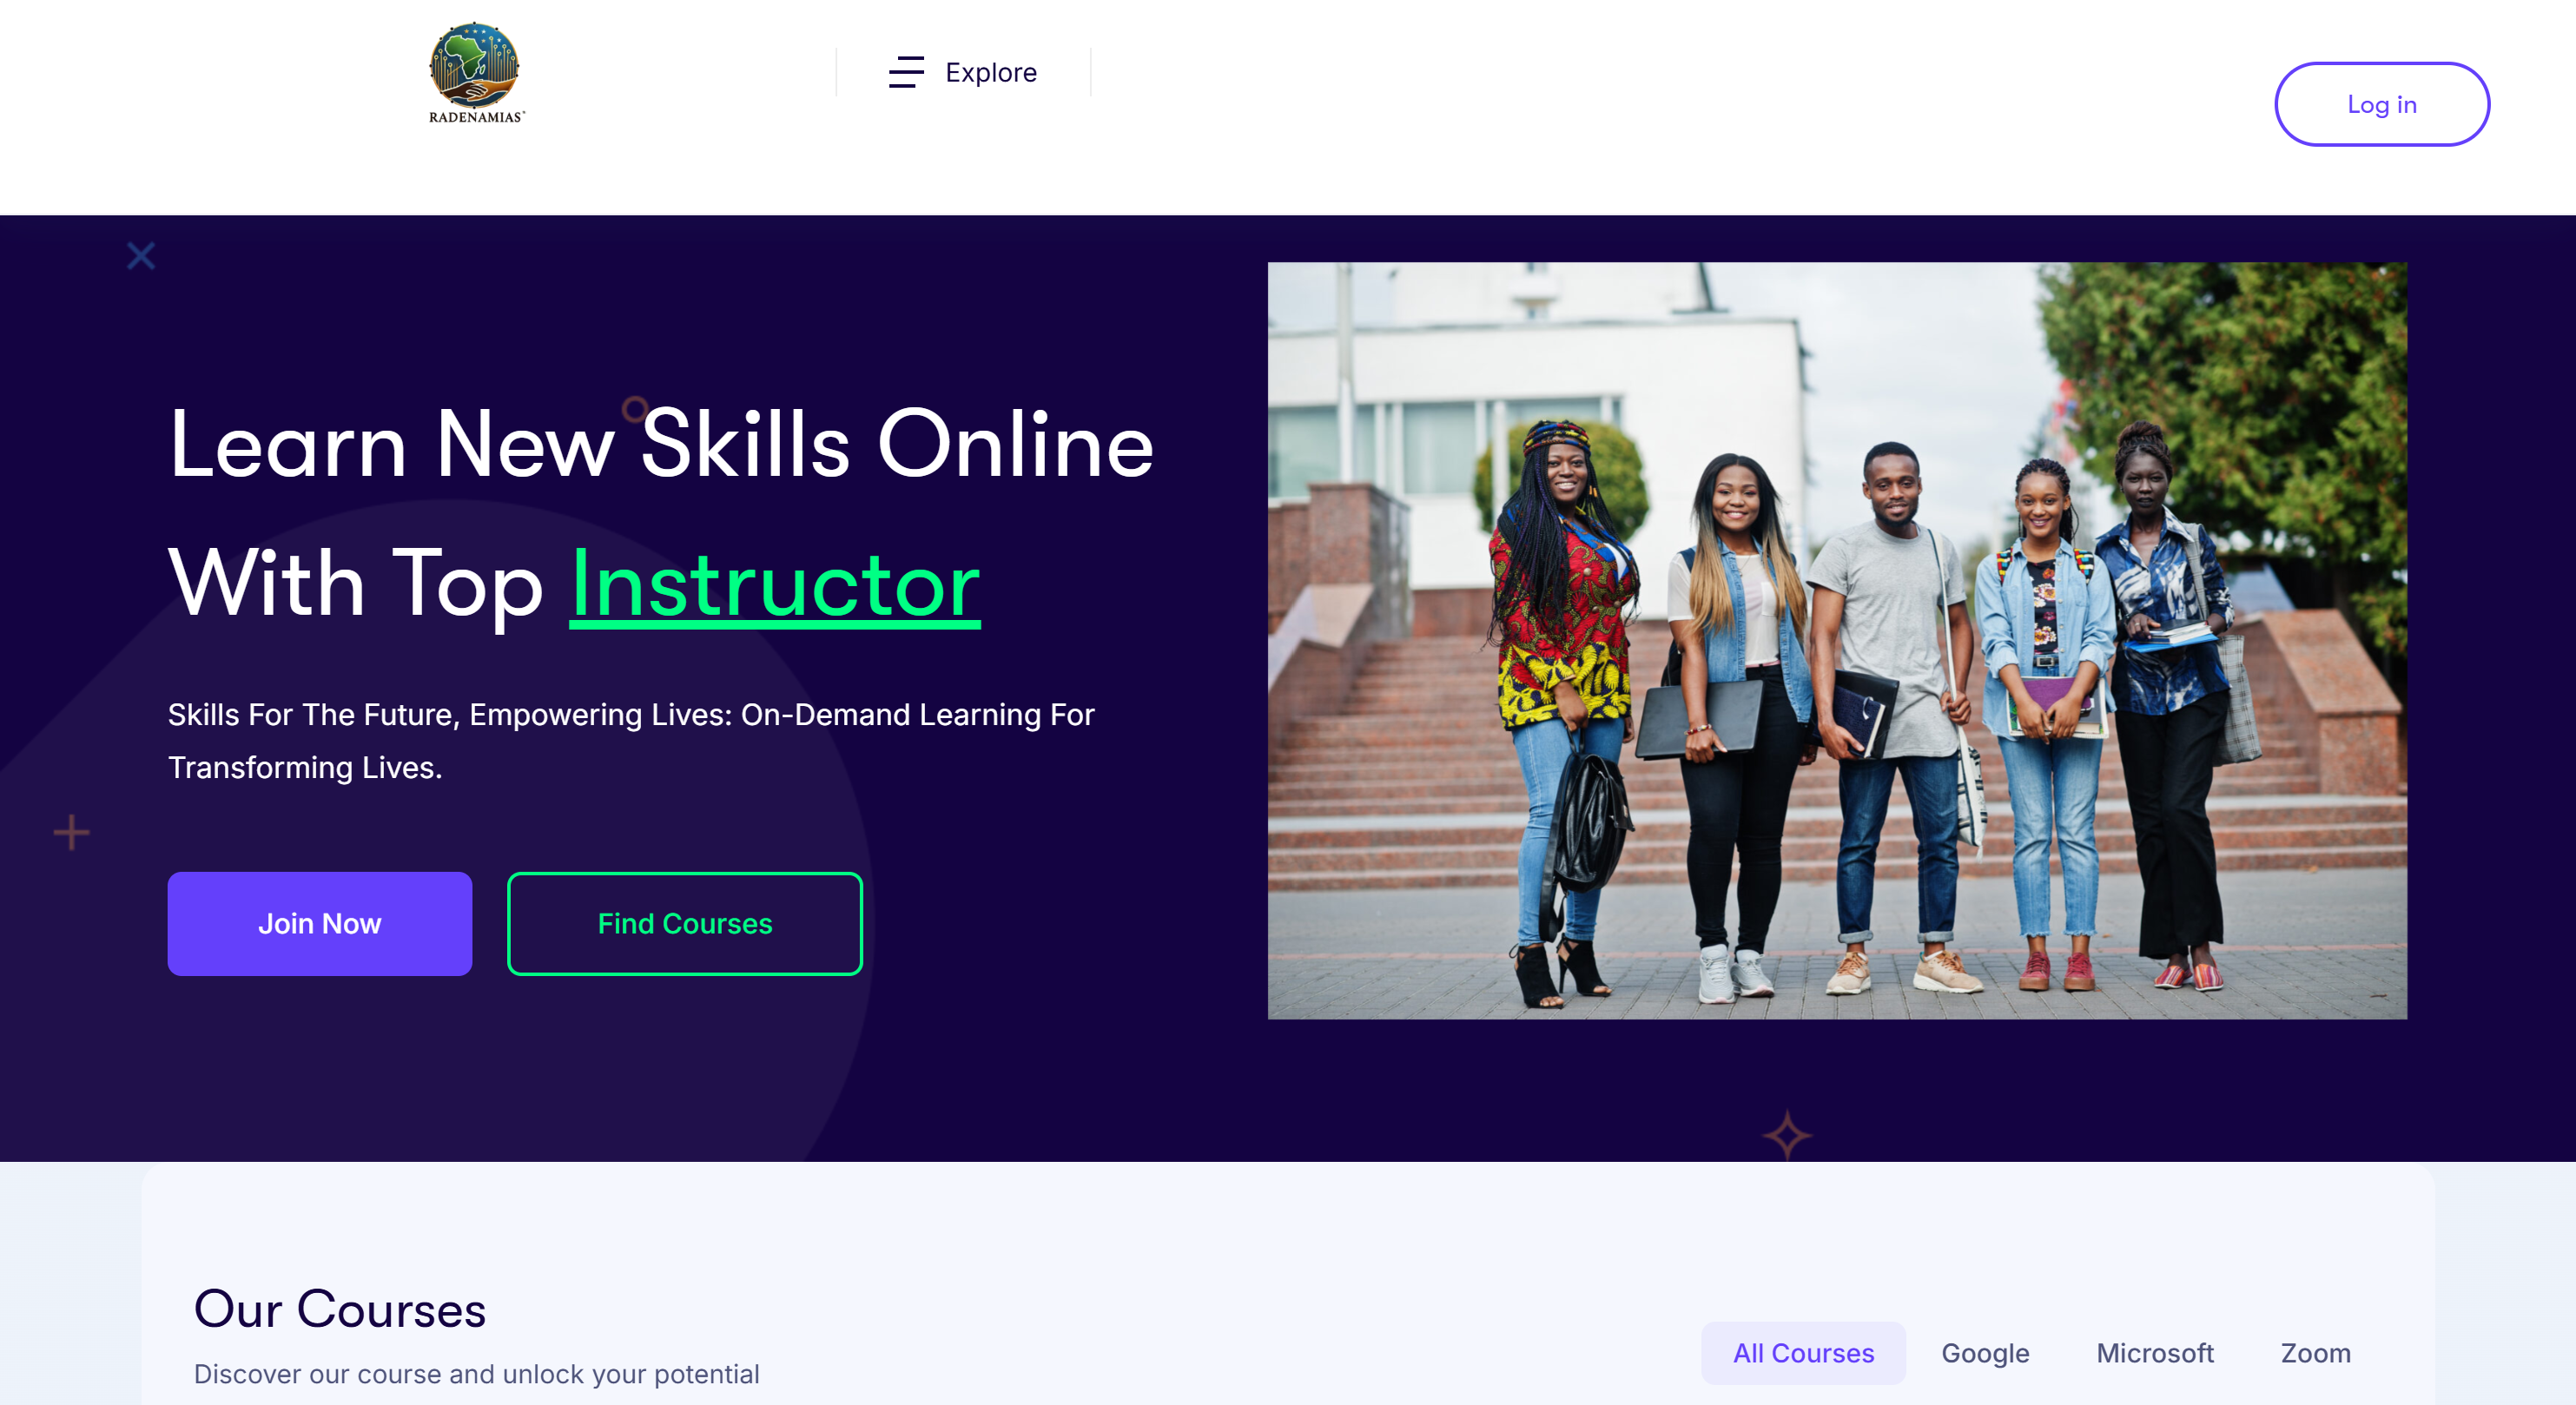This screenshot has width=2576, height=1405.
Task: Click the Discover our course subtitle text
Action: tap(476, 1373)
